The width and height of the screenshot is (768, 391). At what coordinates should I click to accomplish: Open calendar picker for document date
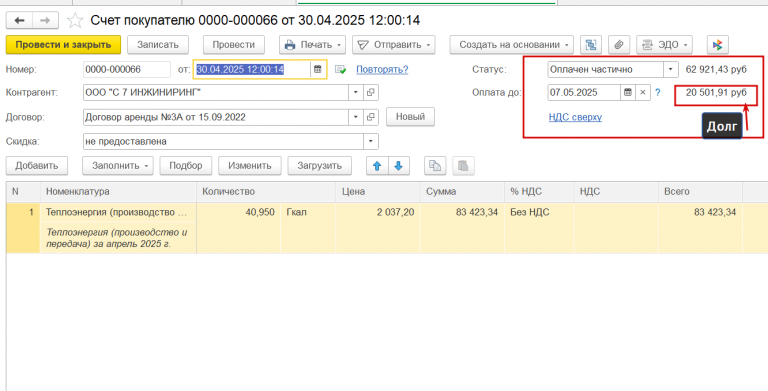(x=318, y=70)
